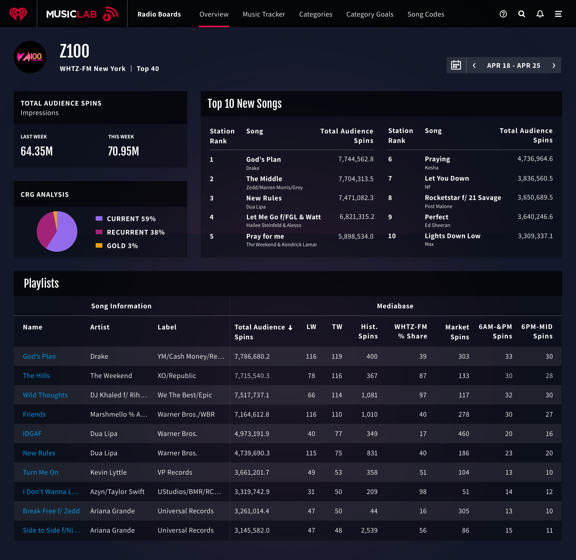Click the Recurrent 38% magenta legend swatch
The height and width of the screenshot is (560, 576).
coord(99,232)
